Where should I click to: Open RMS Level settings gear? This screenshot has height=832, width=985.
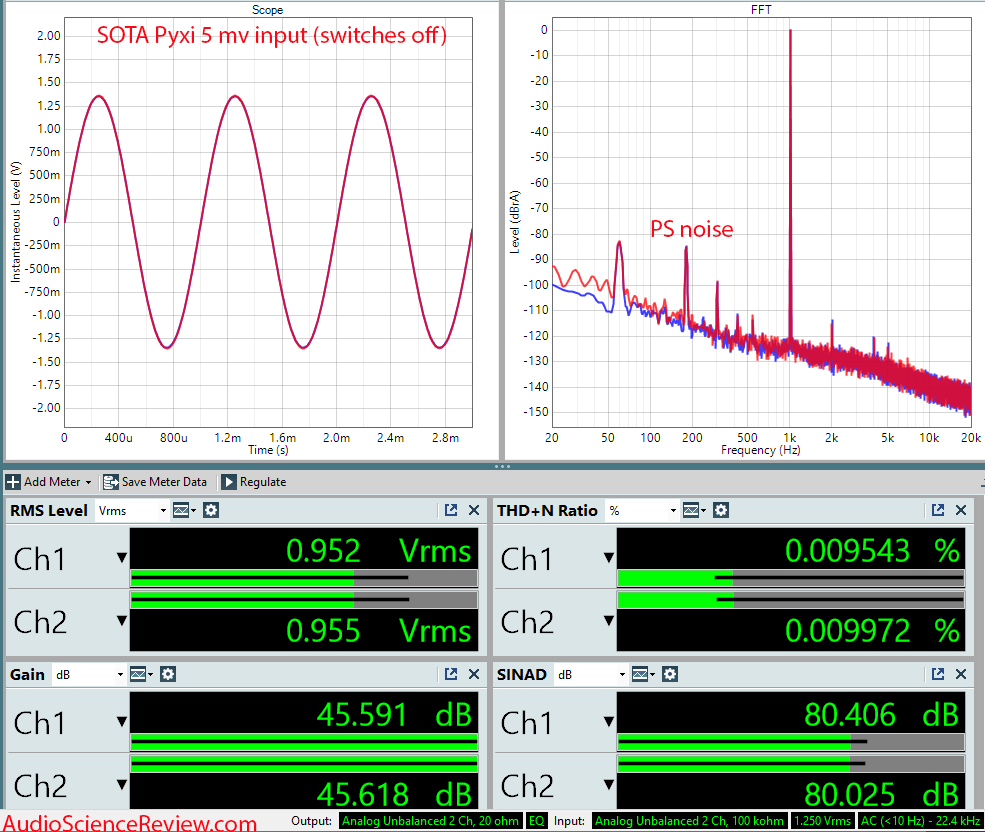(211, 510)
